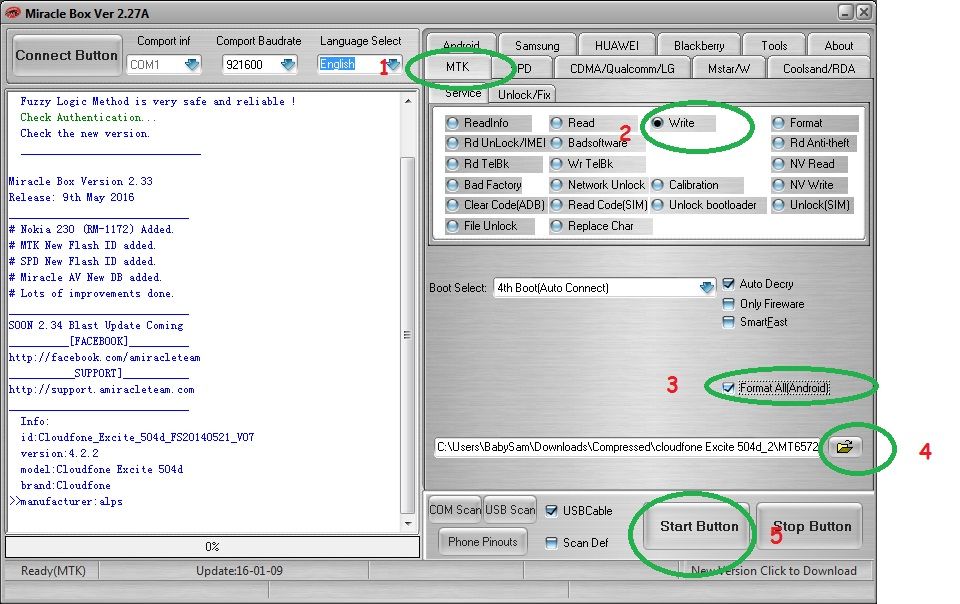Image resolution: width=960 pixels, height=604 pixels.
Task: Open the Mstar/W tab
Action: [x=729, y=69]
